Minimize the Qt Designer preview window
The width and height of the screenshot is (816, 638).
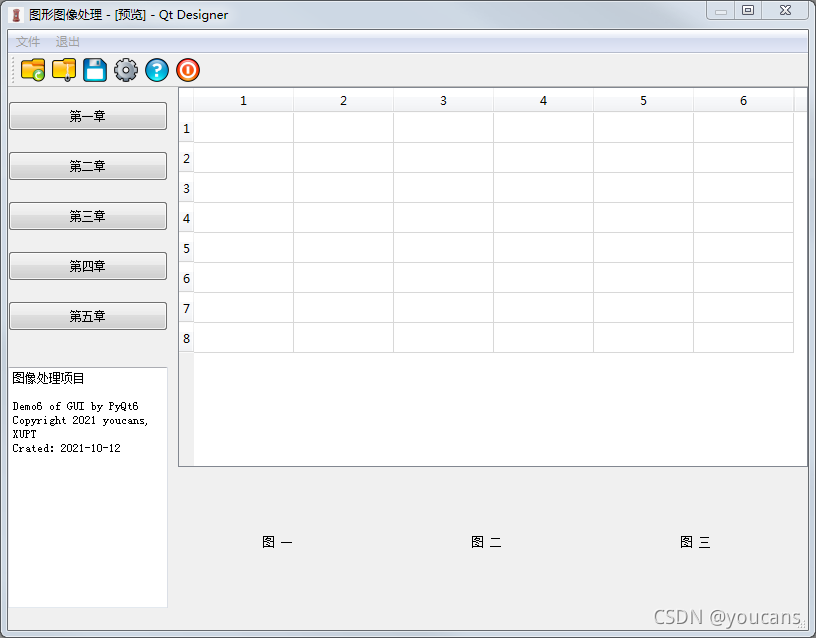click(x=721, y=11)
